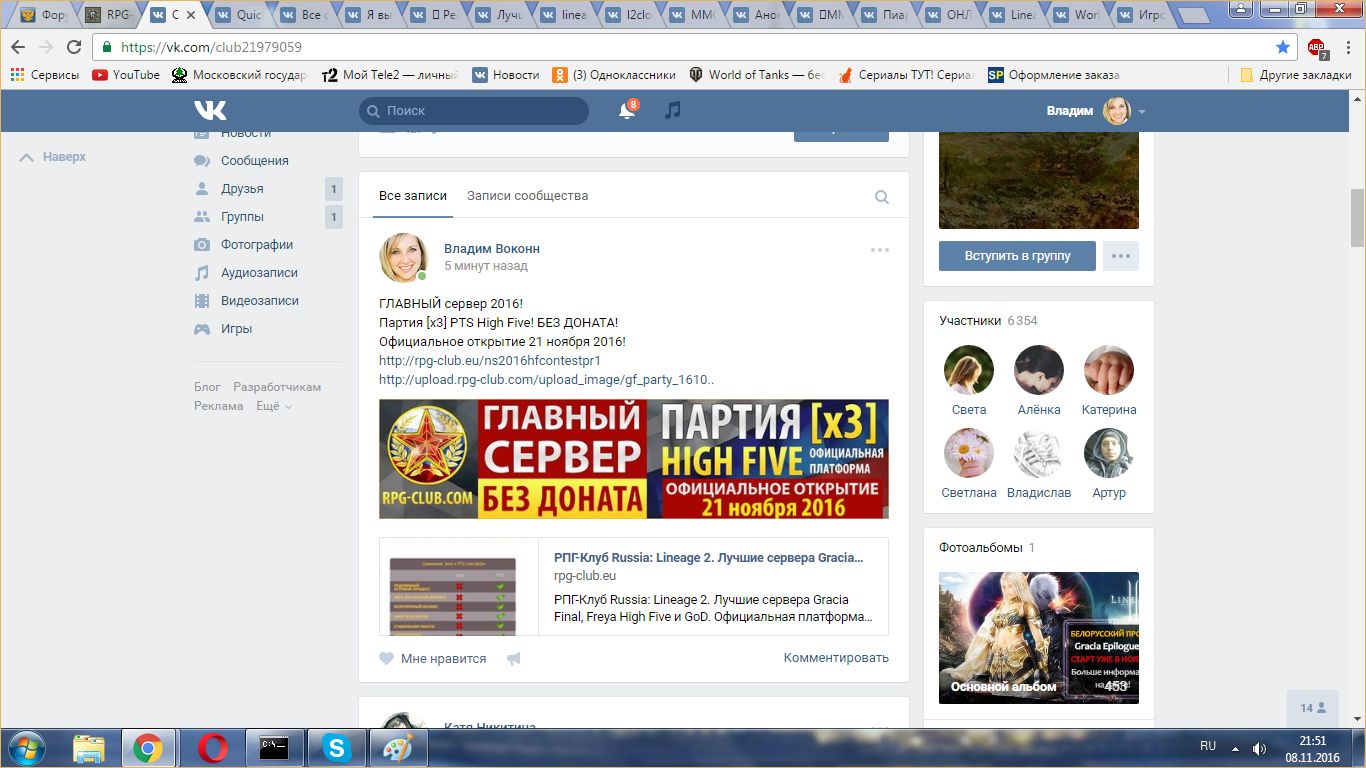Reload the page with the refresh icon

73,47
